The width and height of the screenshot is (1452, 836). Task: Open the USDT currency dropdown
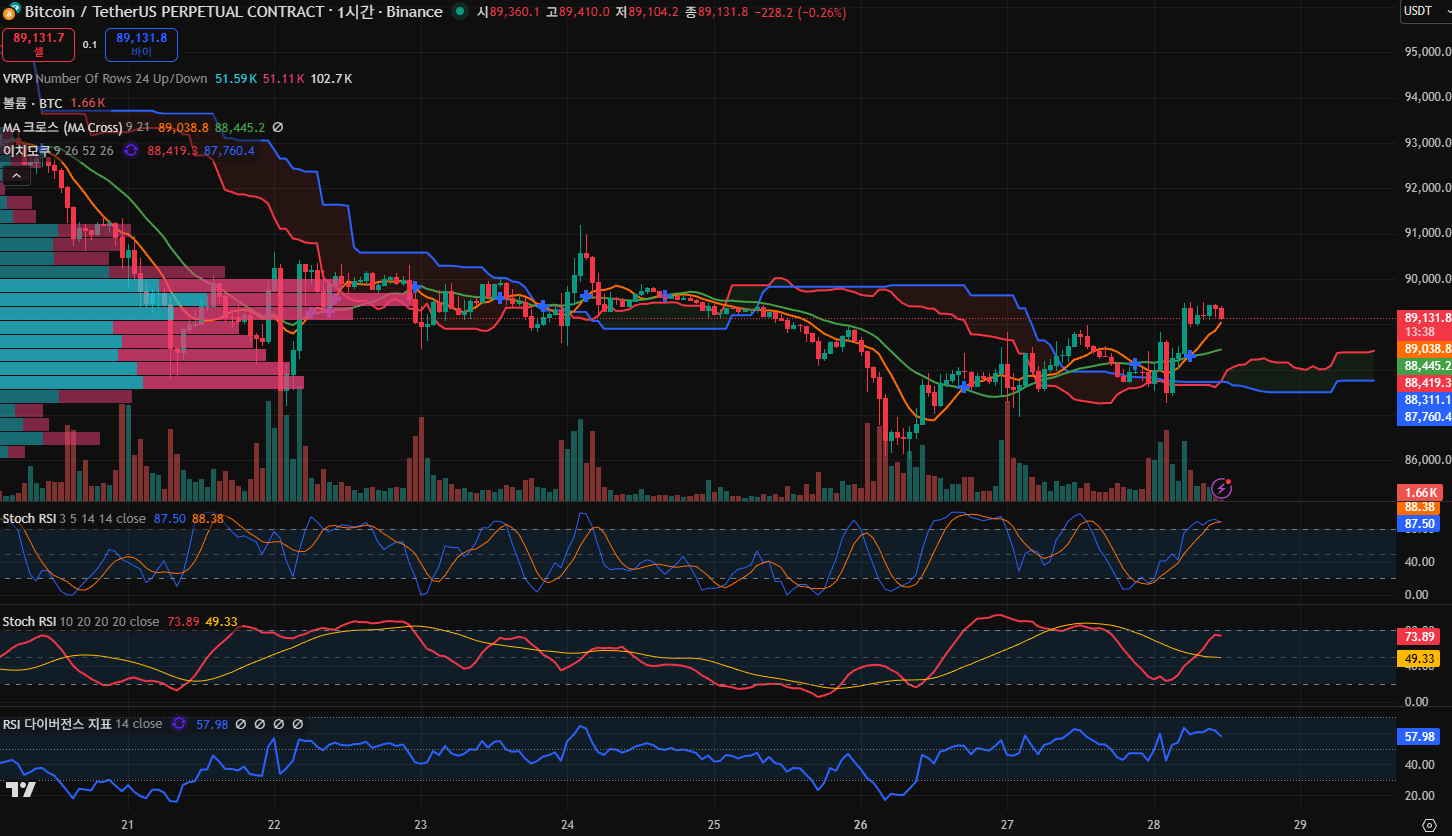(x=1424, y=11)
